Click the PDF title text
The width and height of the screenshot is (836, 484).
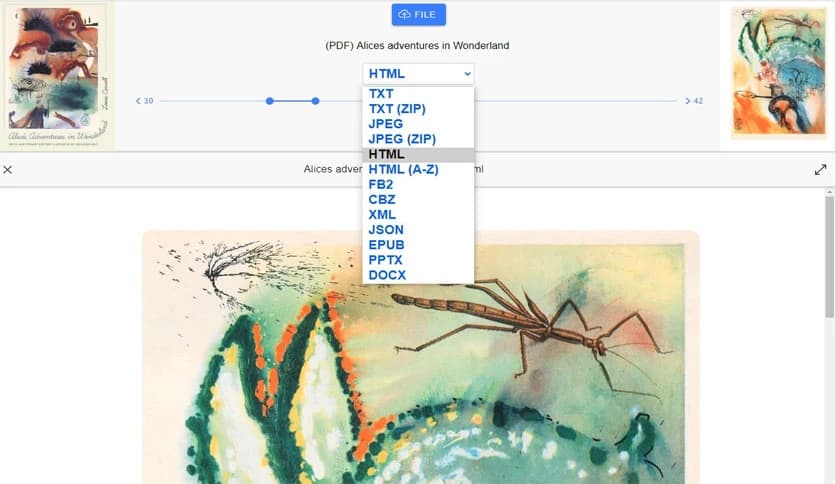[x=417, y=46]
